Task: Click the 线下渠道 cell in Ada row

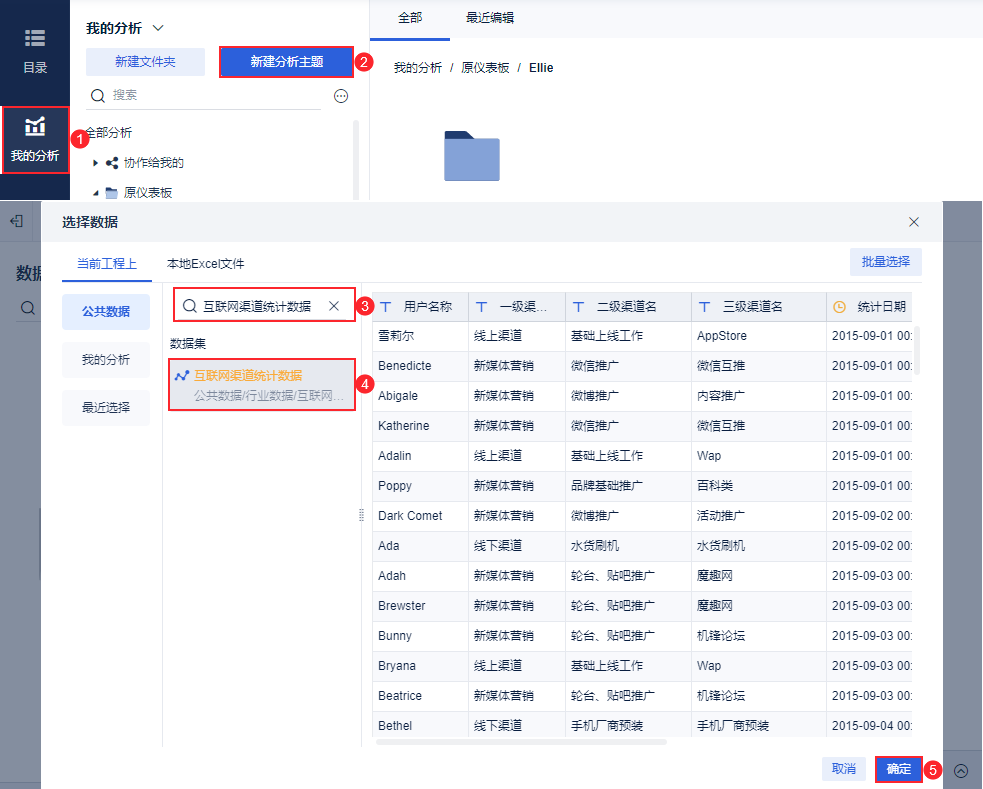Action: [517, 546]
